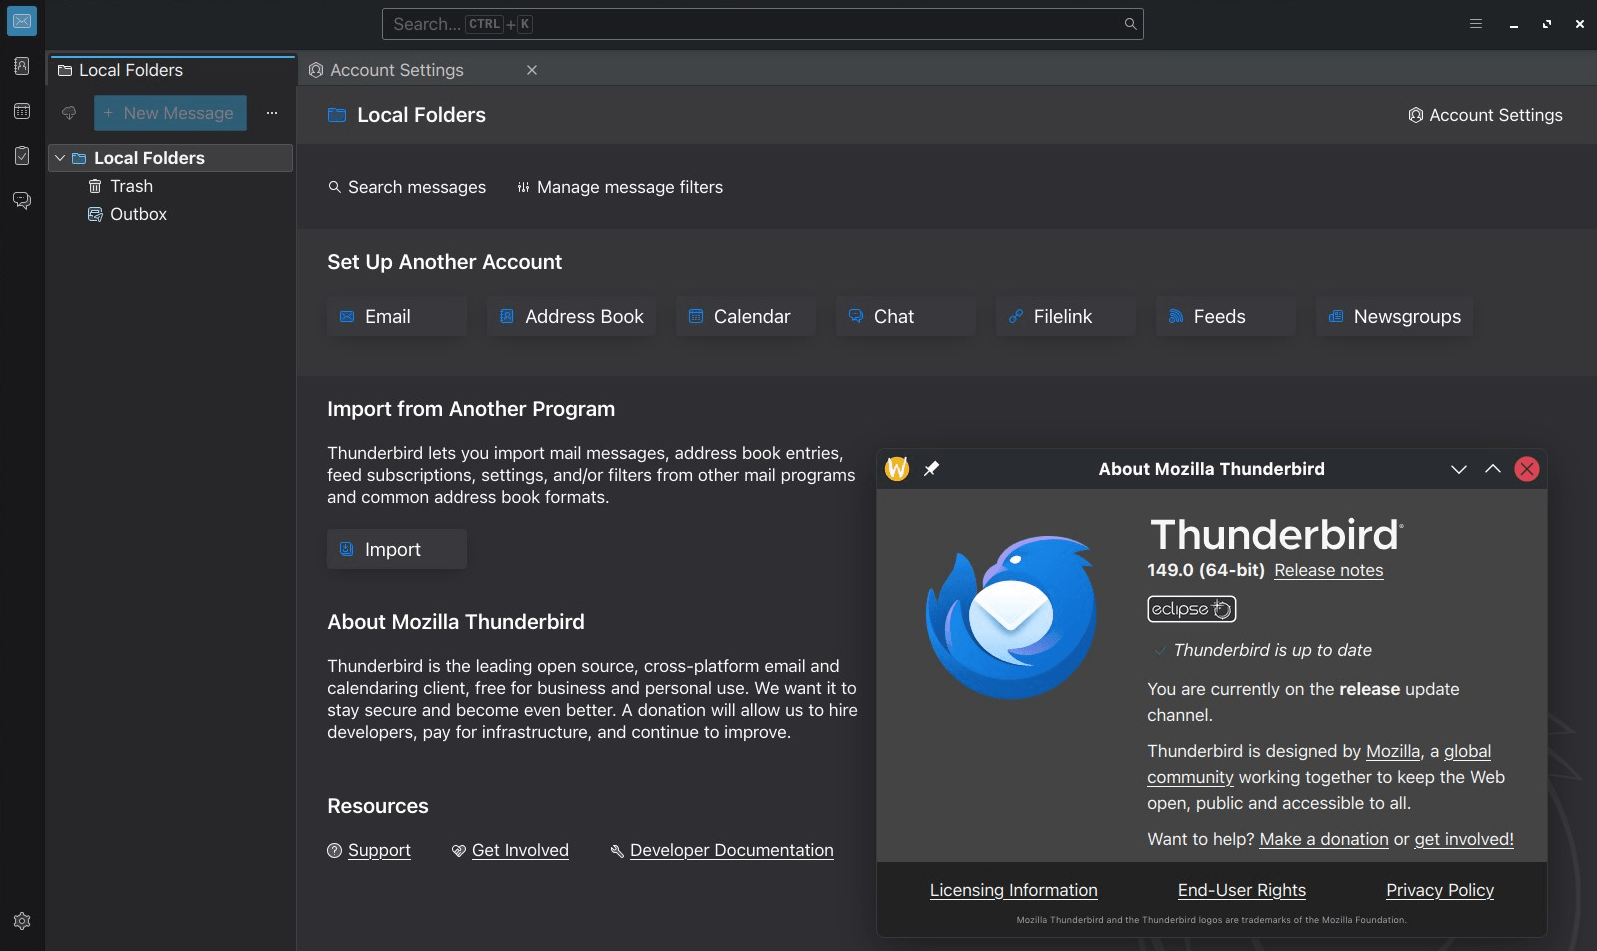Open the Chat space icon
This screenshot has width=1597, height=951.
click(22, 201)
